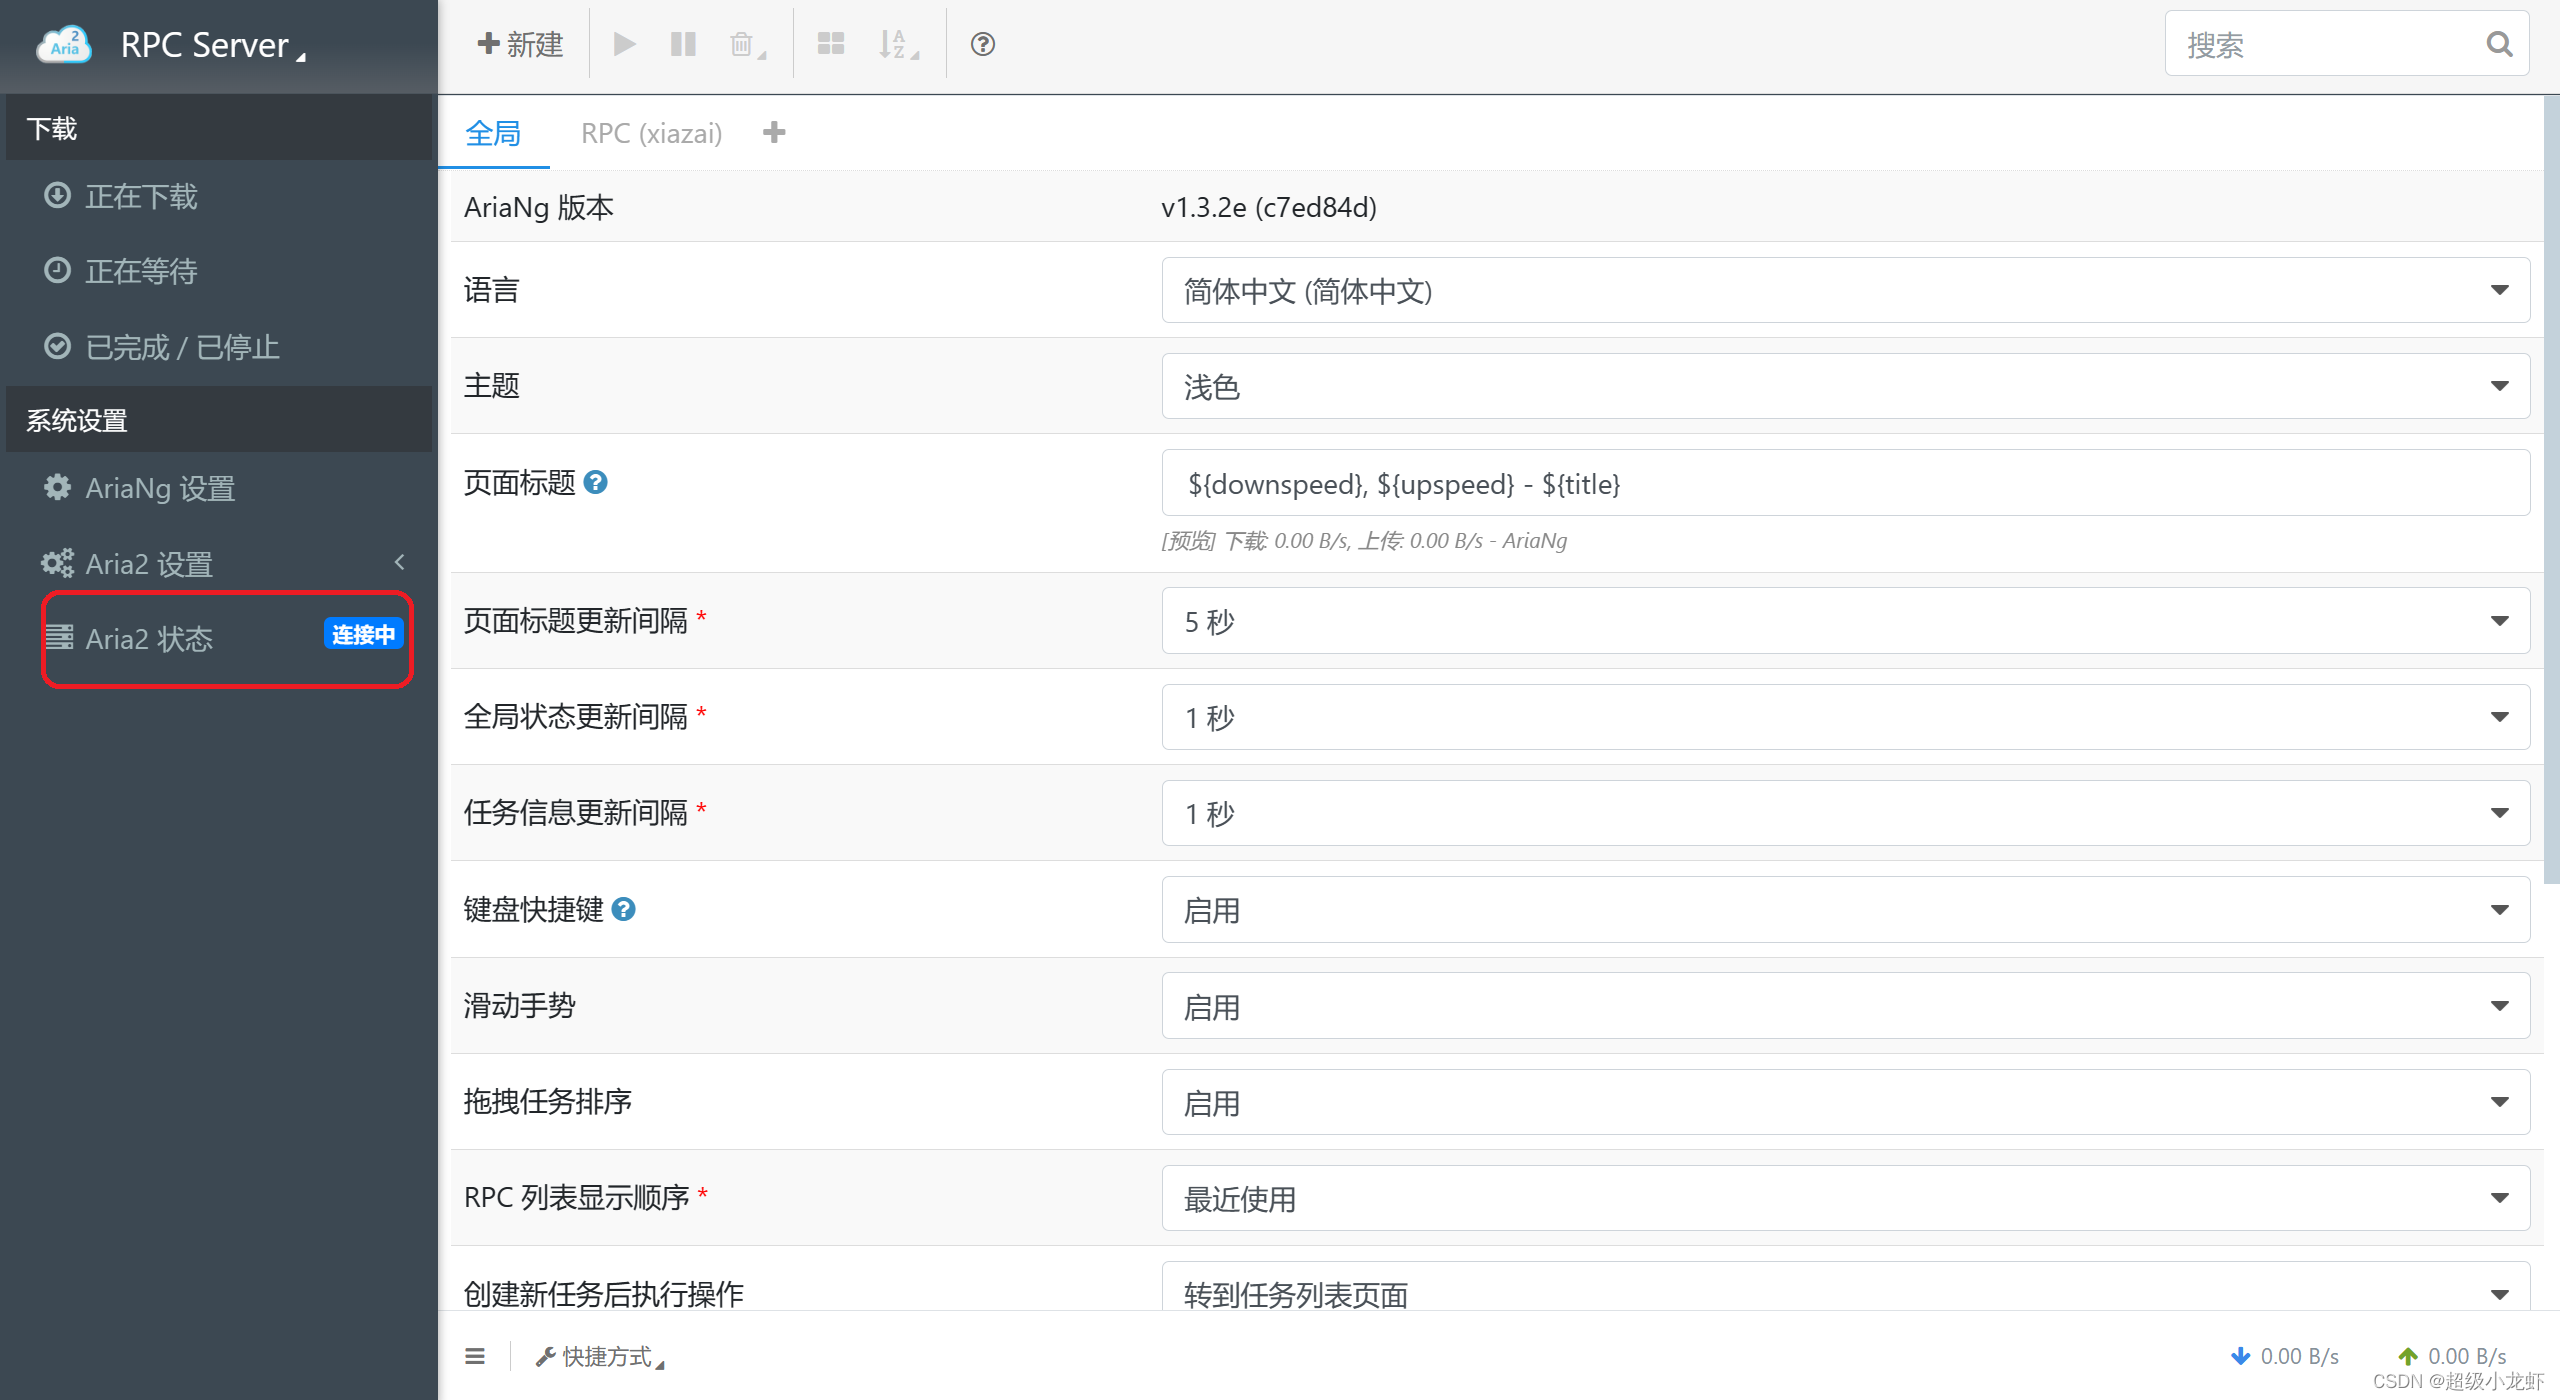Click the gear icon beside AriaNg 设置
Image resolution: width=2560 pixels, height=1400 pixels.
pos(57,487)
